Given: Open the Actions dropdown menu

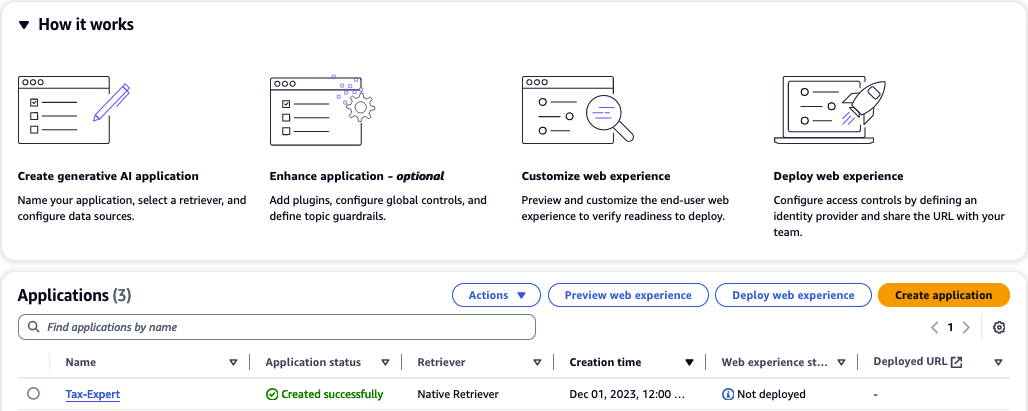Looking at the screenshot, I should 496,295.
